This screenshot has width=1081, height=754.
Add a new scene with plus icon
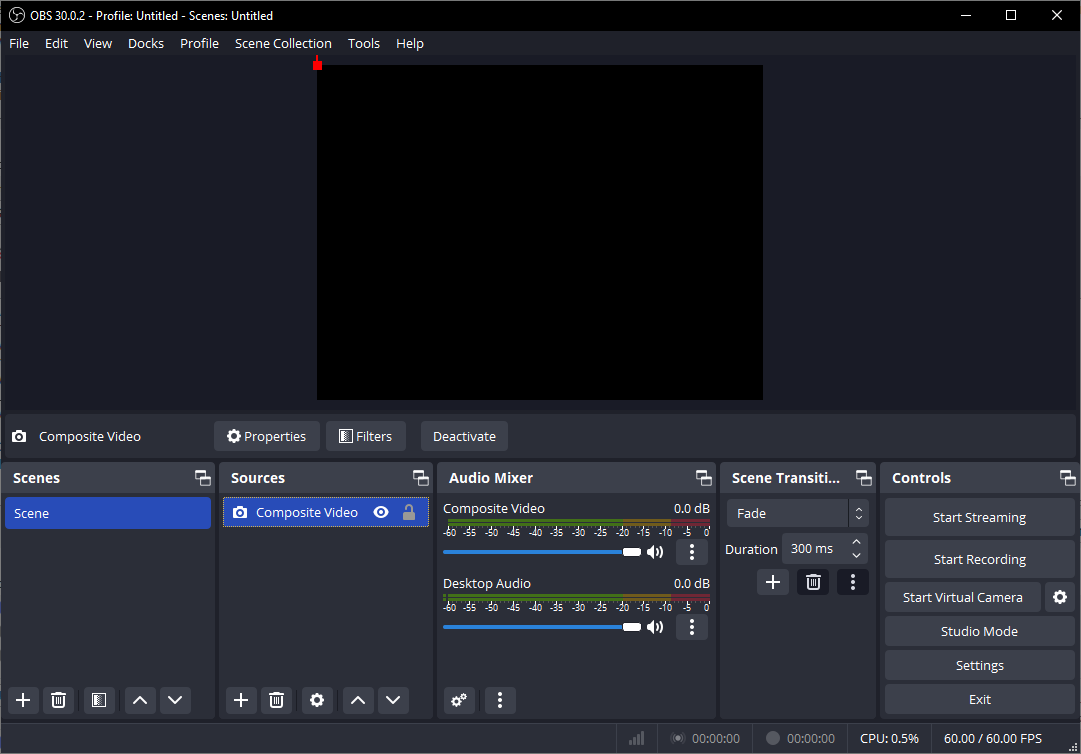[23, 700]
